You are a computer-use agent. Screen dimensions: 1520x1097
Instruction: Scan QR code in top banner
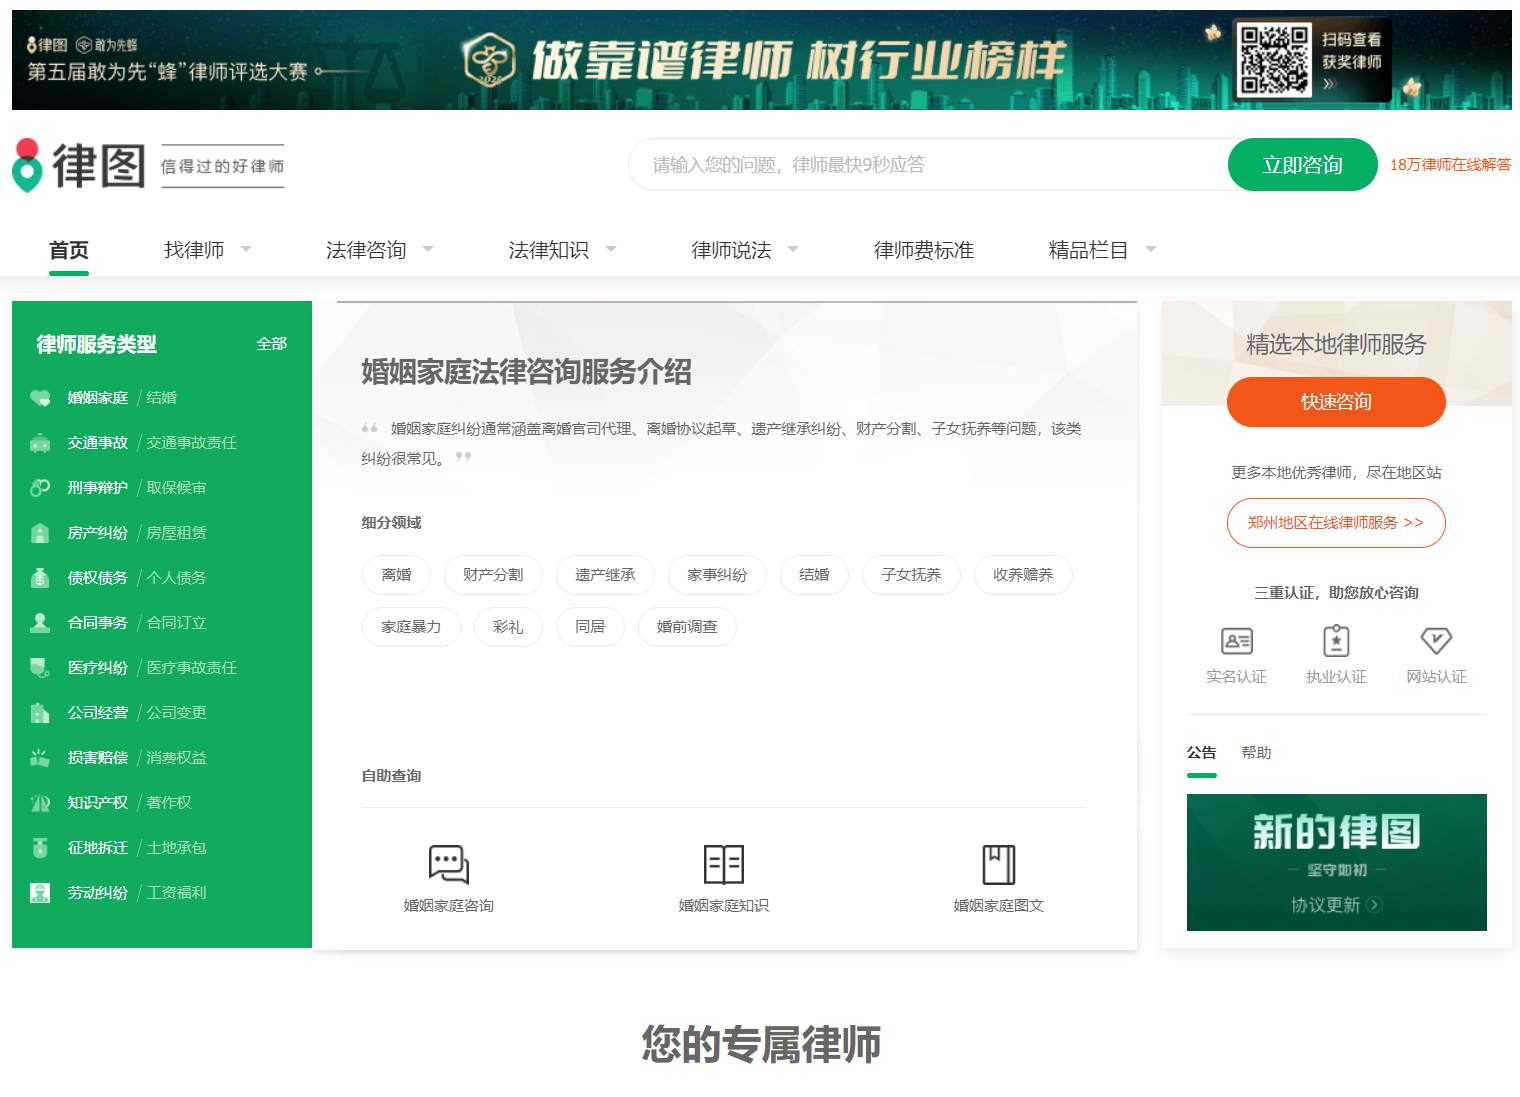[x=1273, y=60]
